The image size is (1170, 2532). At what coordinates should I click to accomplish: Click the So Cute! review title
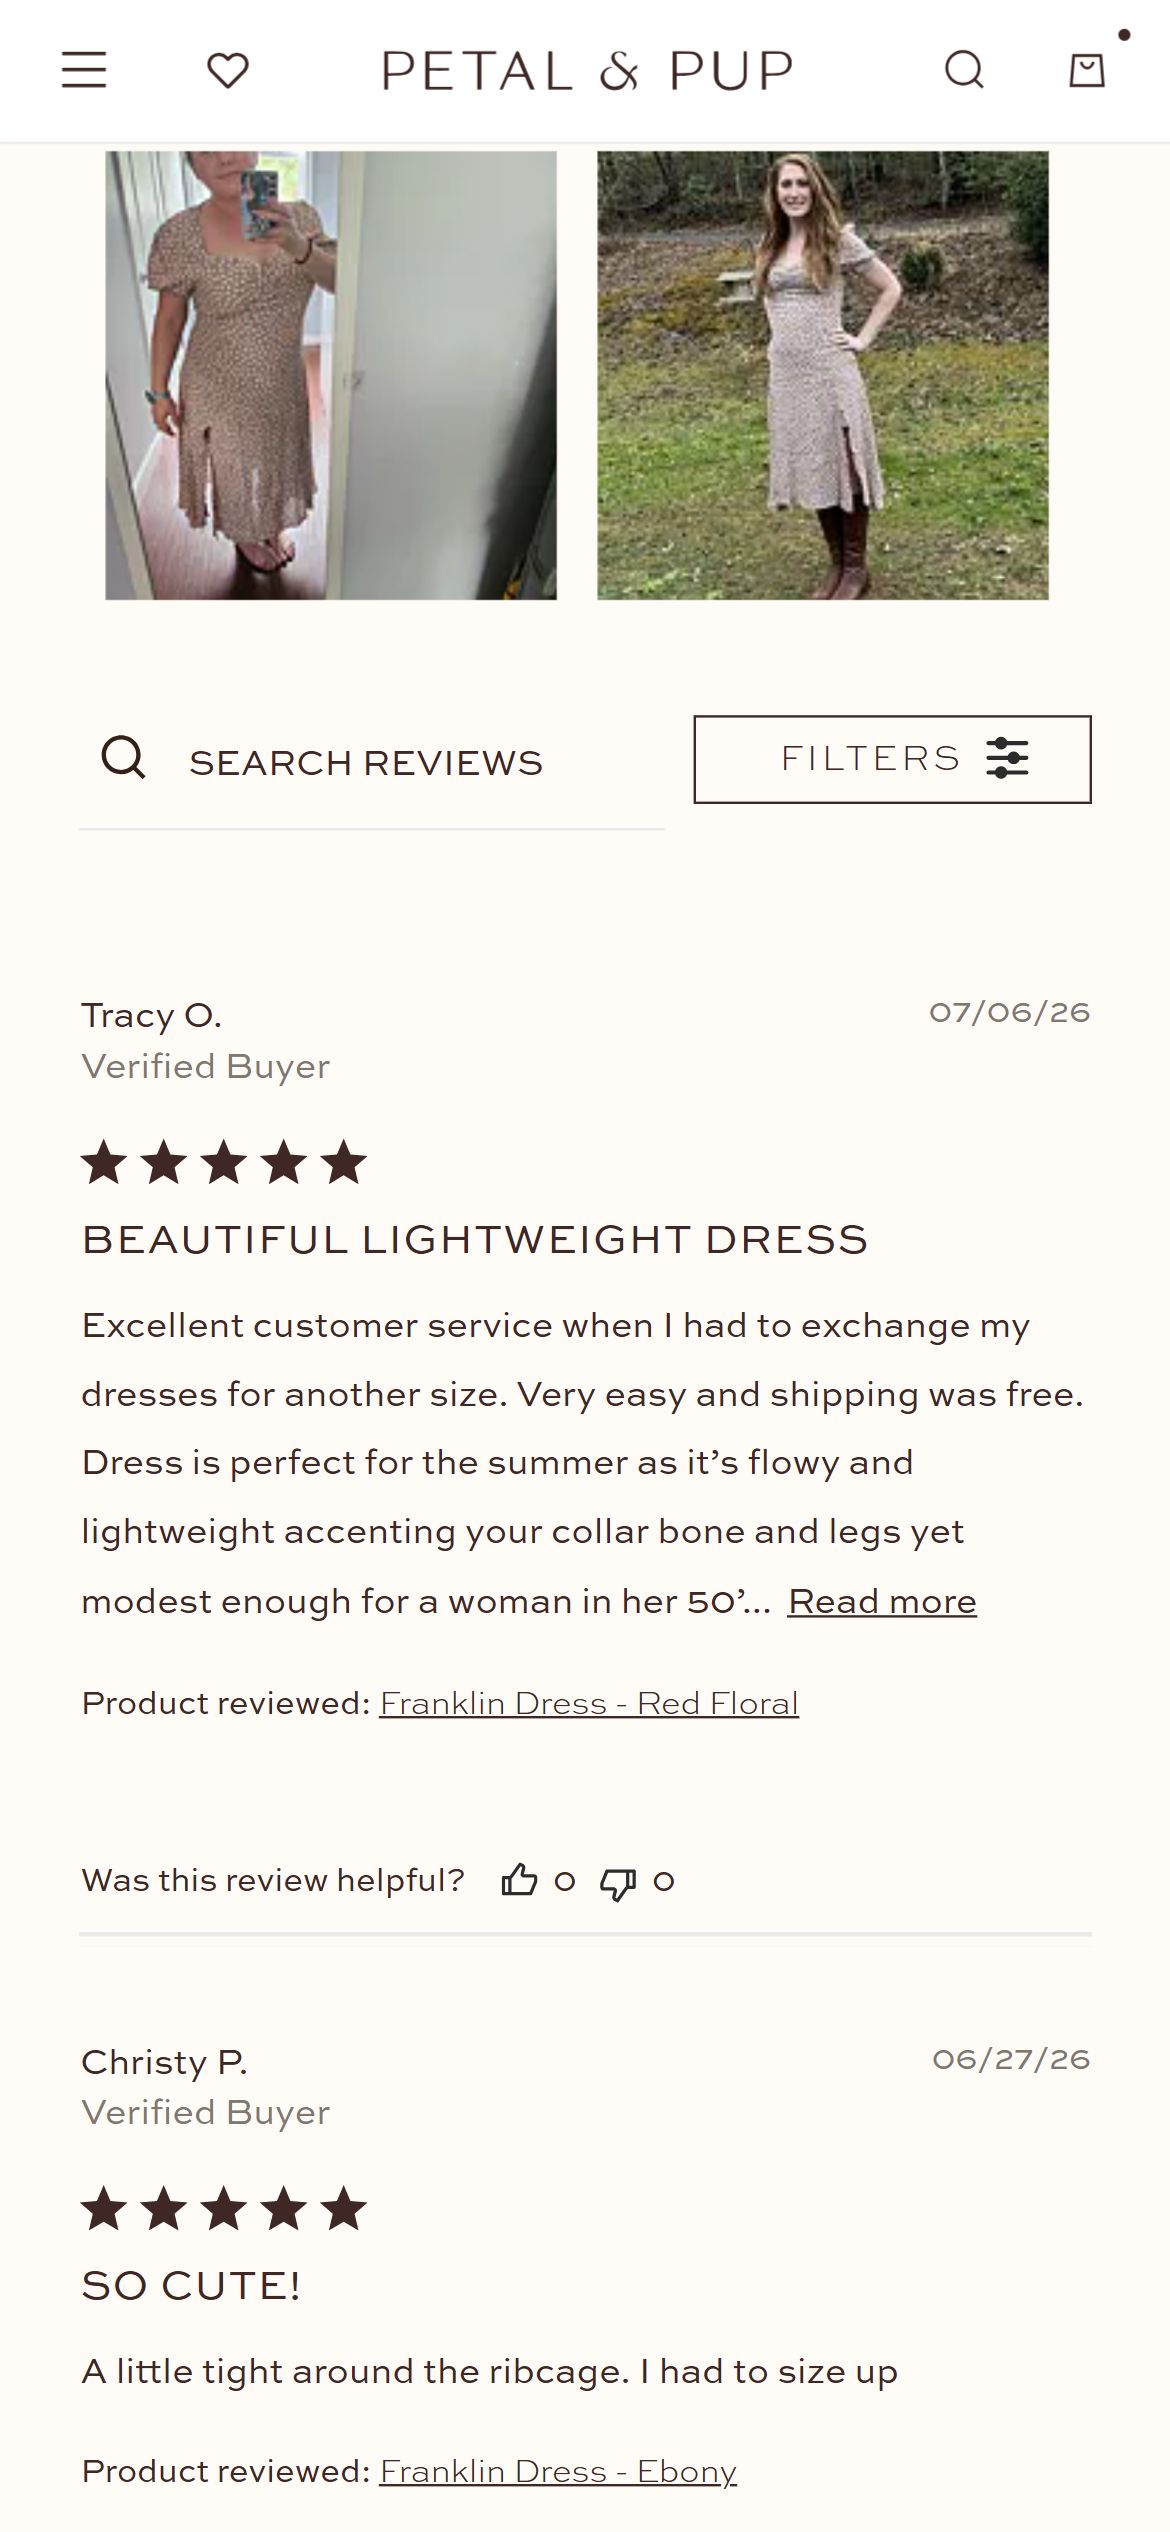[x=191, y=2286]
